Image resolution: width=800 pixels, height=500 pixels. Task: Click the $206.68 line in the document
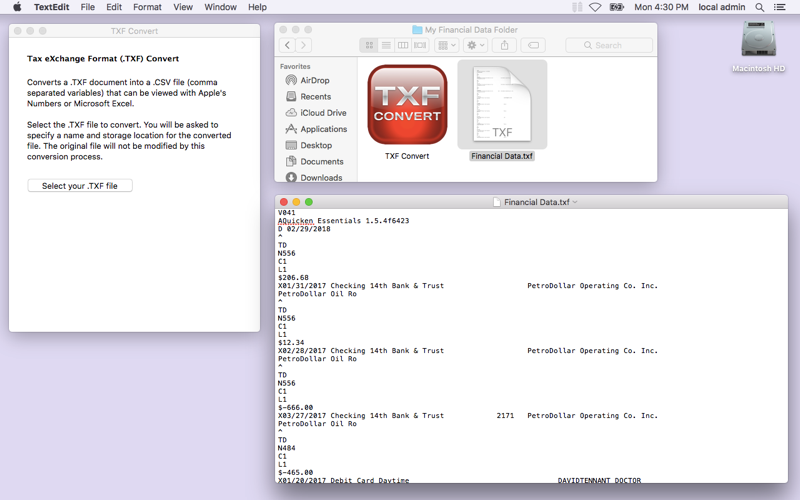[x=293, y=278]
